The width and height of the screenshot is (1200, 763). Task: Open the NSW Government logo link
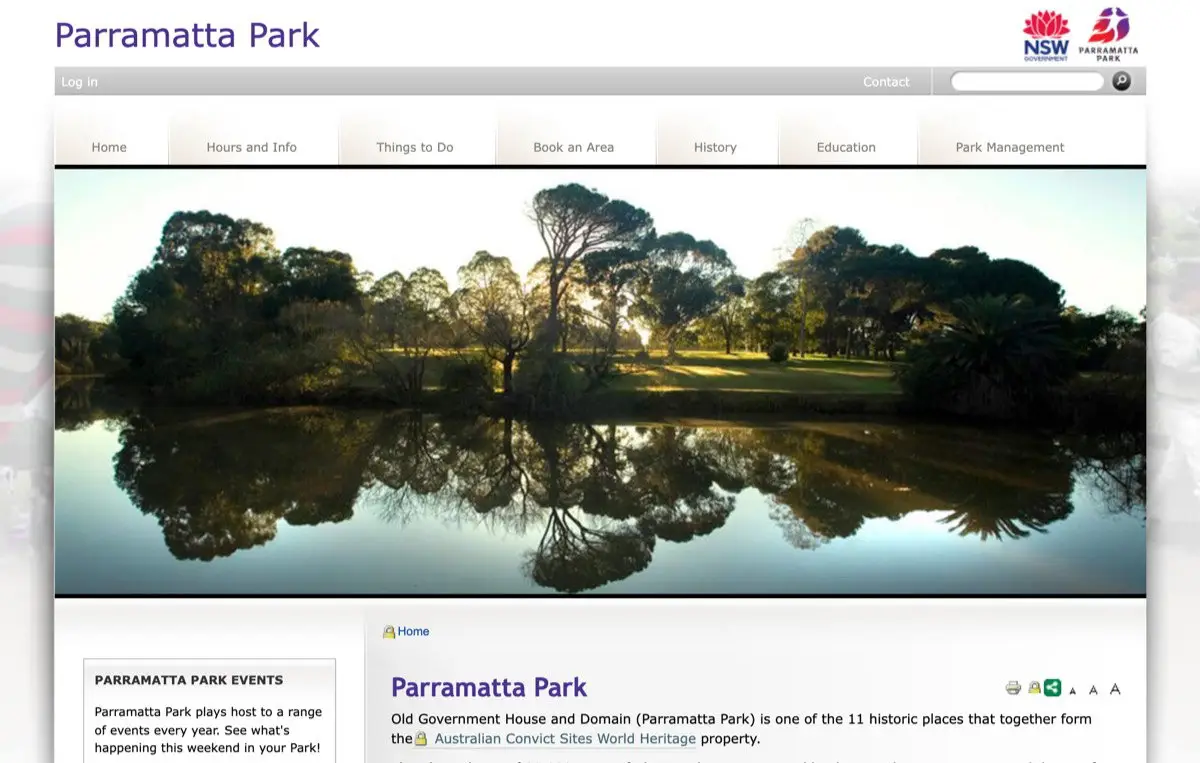[x=1046, y=36]
